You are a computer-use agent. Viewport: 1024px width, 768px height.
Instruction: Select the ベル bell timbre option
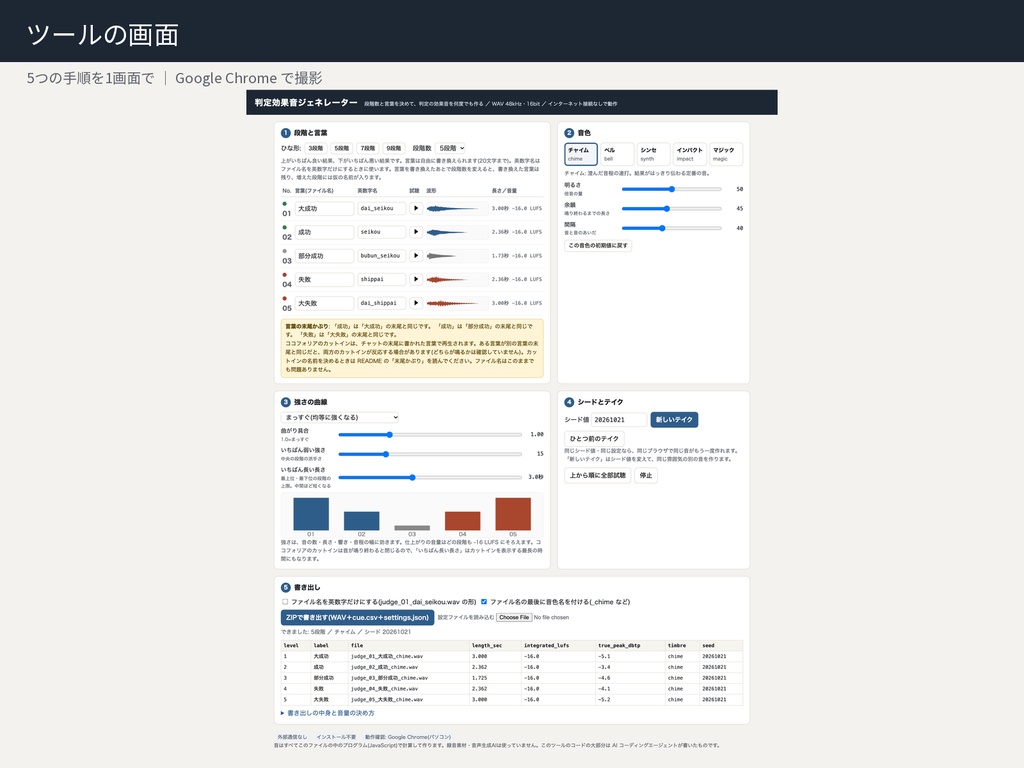(616, 154)
